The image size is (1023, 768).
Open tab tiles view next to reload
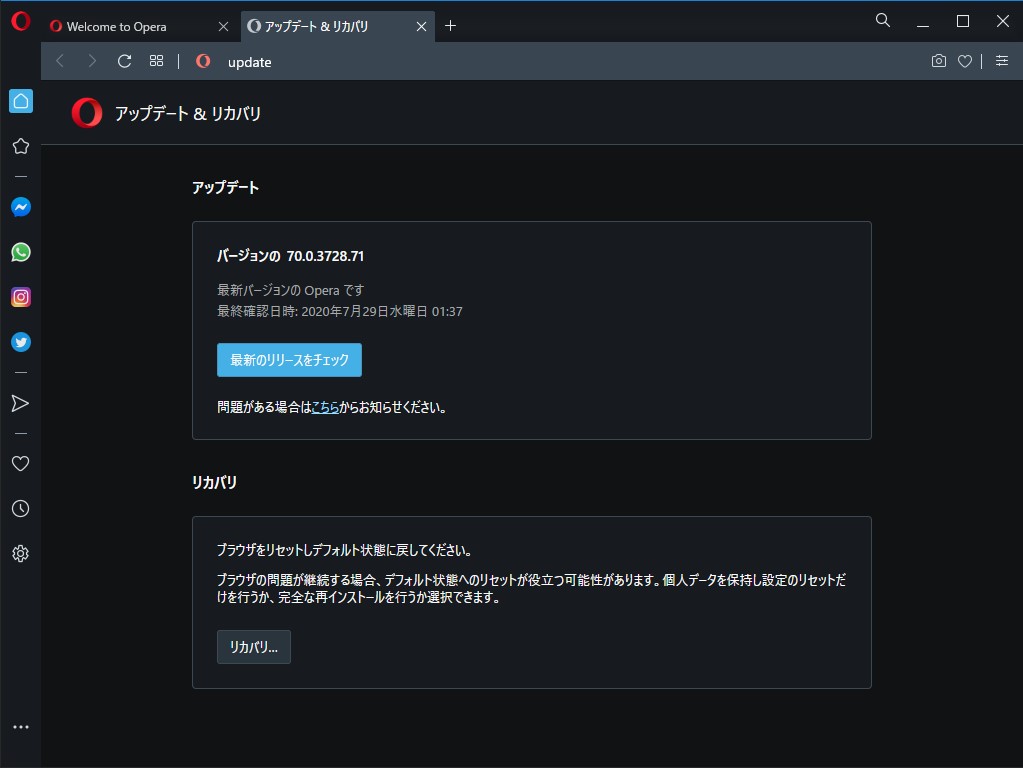click(155, 61)
